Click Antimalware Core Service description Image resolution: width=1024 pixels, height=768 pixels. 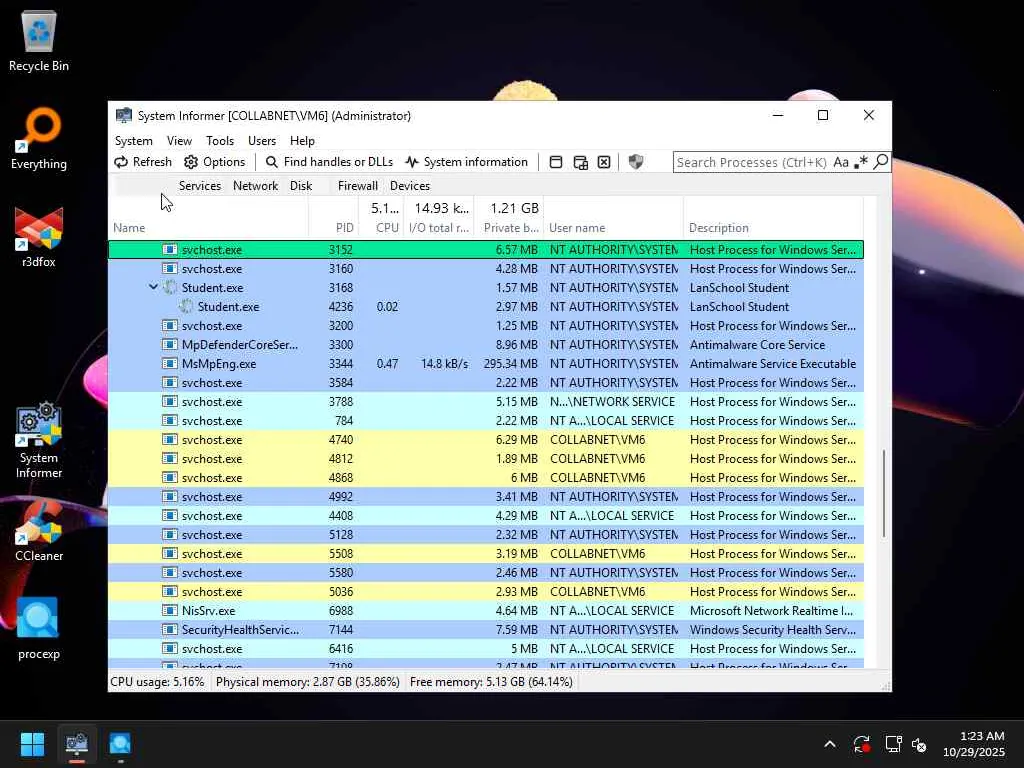pyautogui.click(x=757, y=345)
